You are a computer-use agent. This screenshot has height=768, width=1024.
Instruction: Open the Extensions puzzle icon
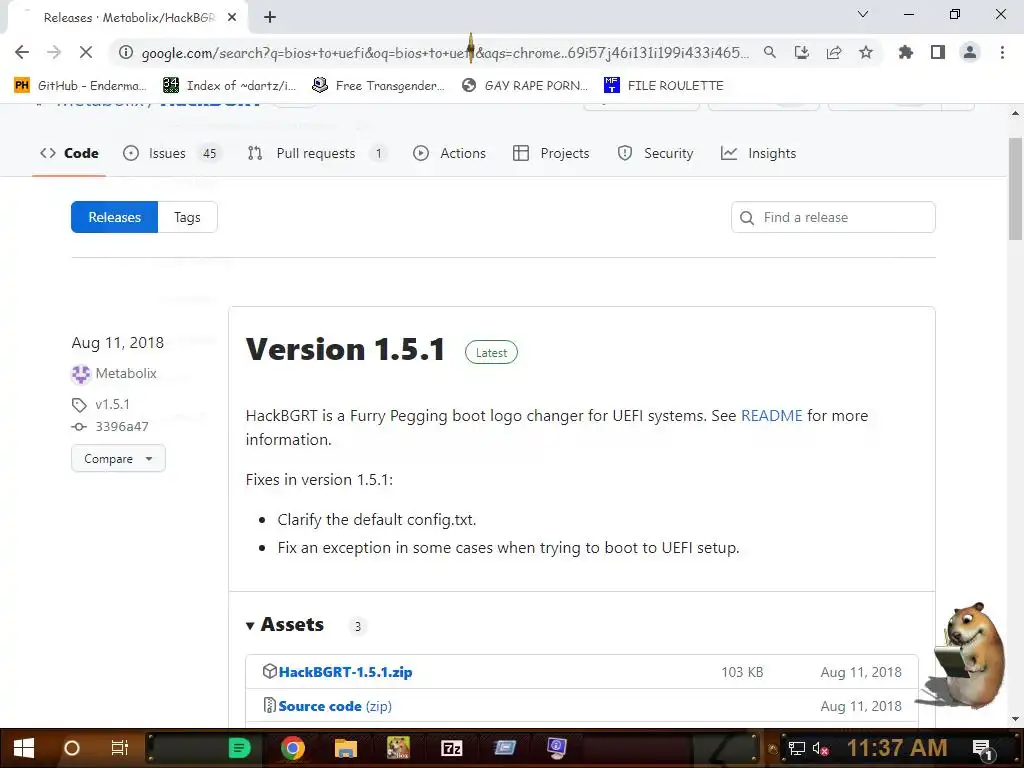pyautogui.click(x=906, y=52)
